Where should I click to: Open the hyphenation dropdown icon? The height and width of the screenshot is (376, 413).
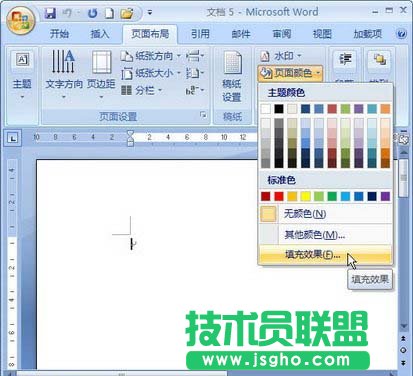195,90
